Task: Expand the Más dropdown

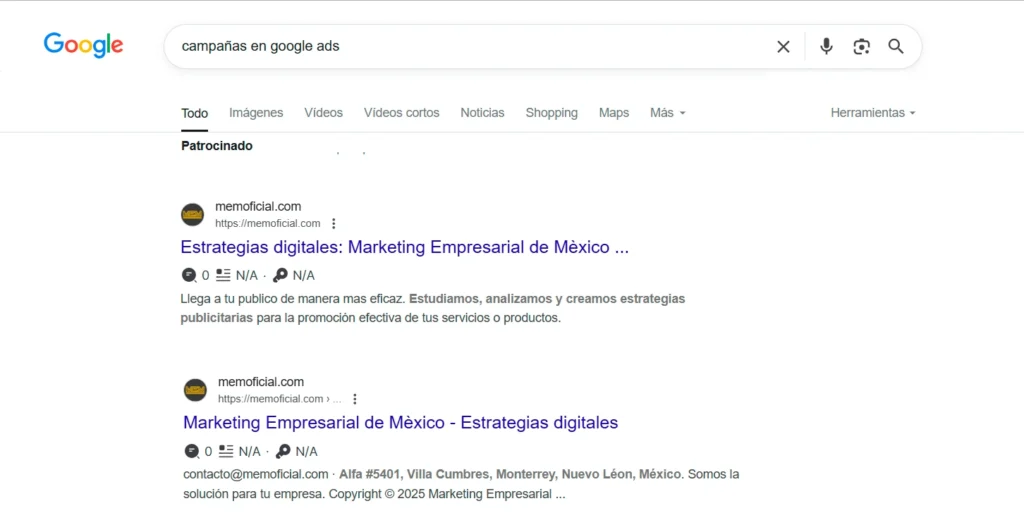Action: click(x=667, y=113)
